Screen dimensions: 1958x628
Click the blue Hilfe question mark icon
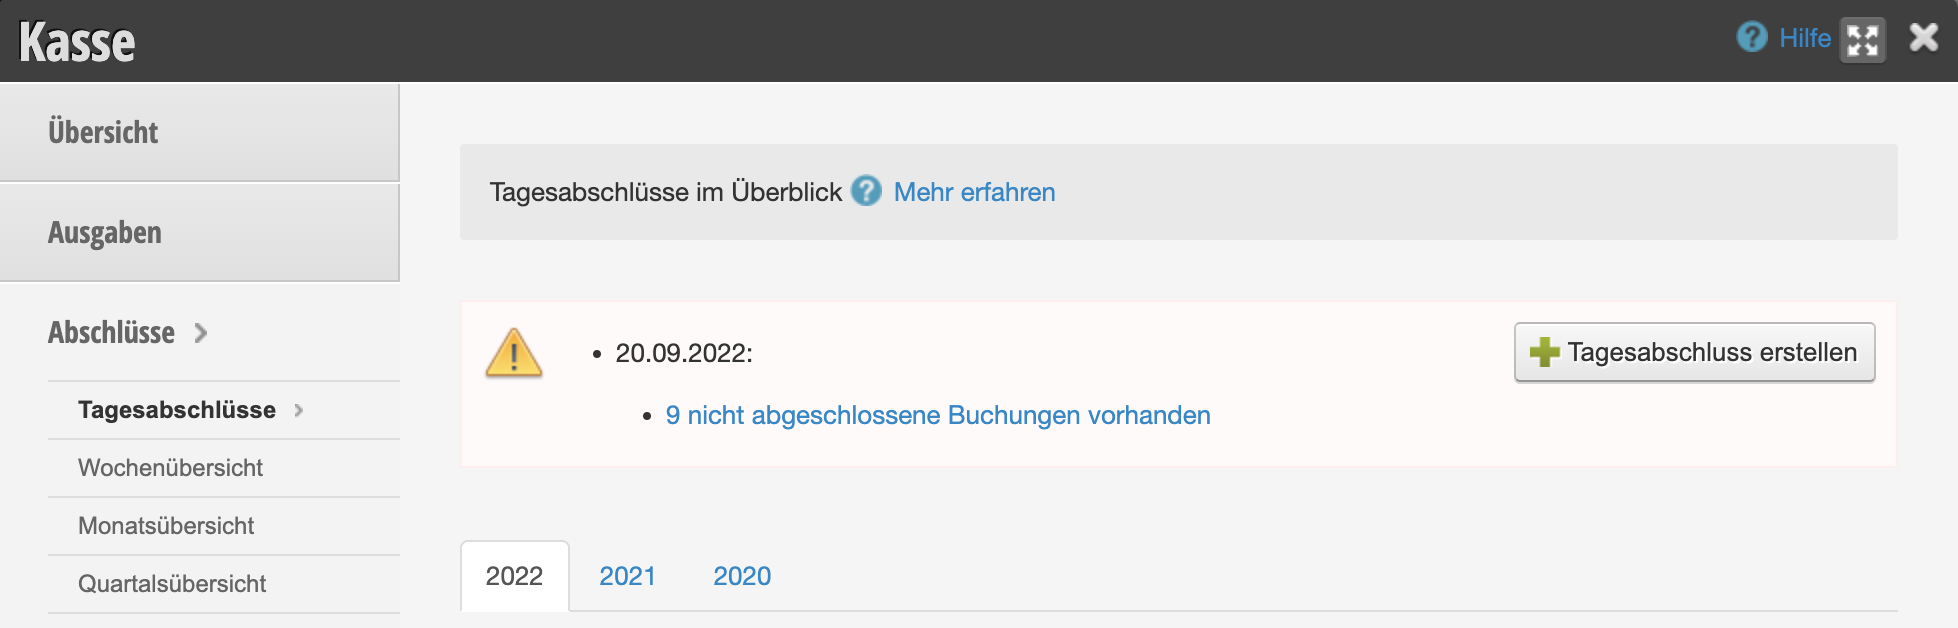pyautogui.click(x=1752, y=38)
